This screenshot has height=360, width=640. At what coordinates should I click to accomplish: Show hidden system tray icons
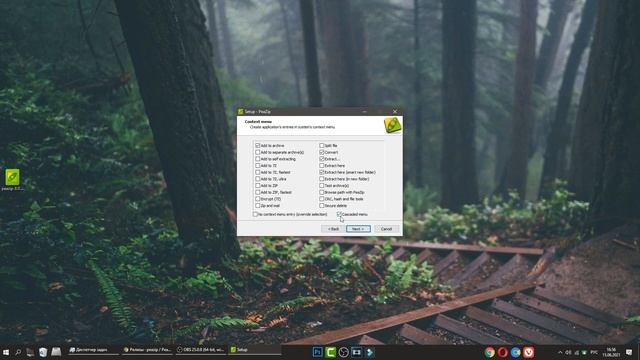pyautogui.click(x=560, y=352)
